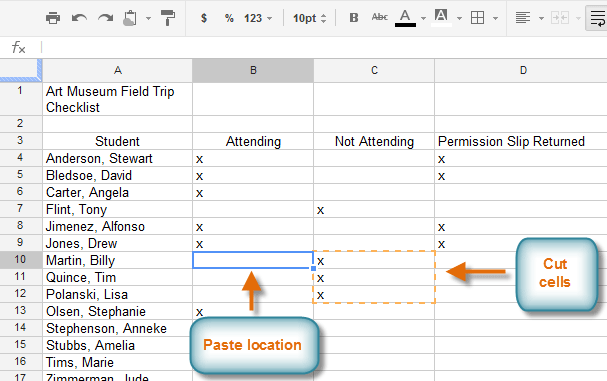Screen dimensions: 607x381
Task: Click the select-all corner box
Action: click(x=21, y=70)
